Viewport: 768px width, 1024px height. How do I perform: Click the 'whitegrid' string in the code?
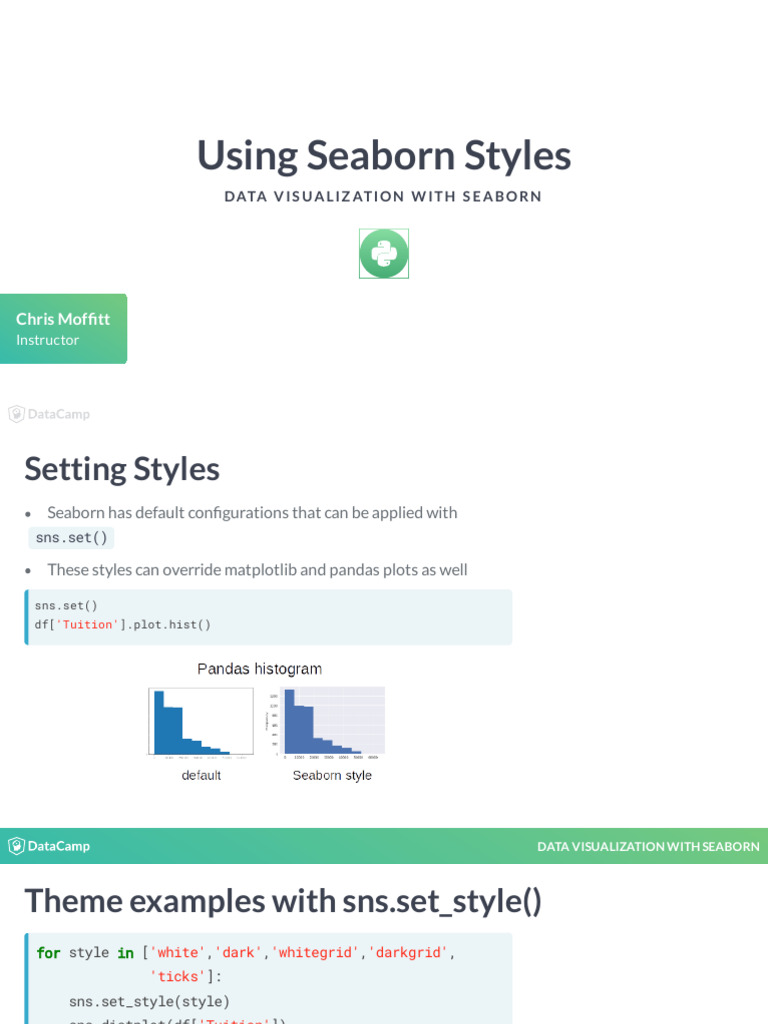click(315, 953)
